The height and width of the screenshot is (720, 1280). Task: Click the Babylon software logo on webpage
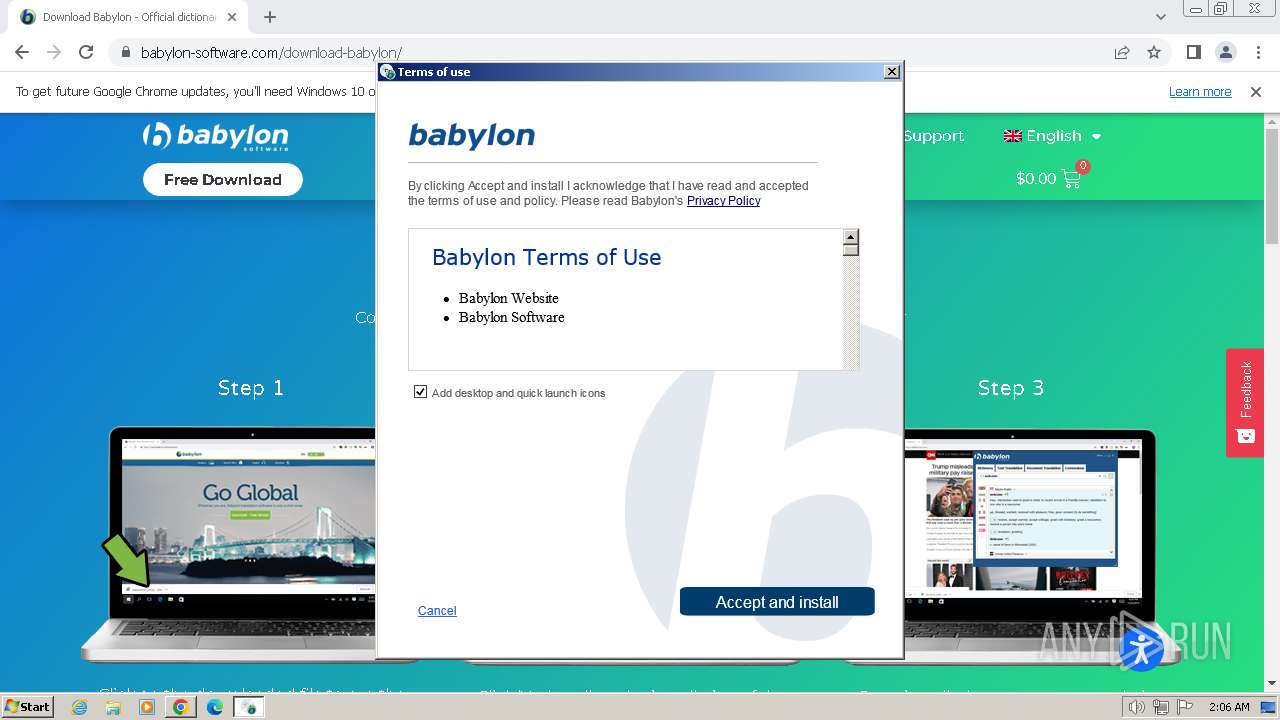tap(215, 136)
